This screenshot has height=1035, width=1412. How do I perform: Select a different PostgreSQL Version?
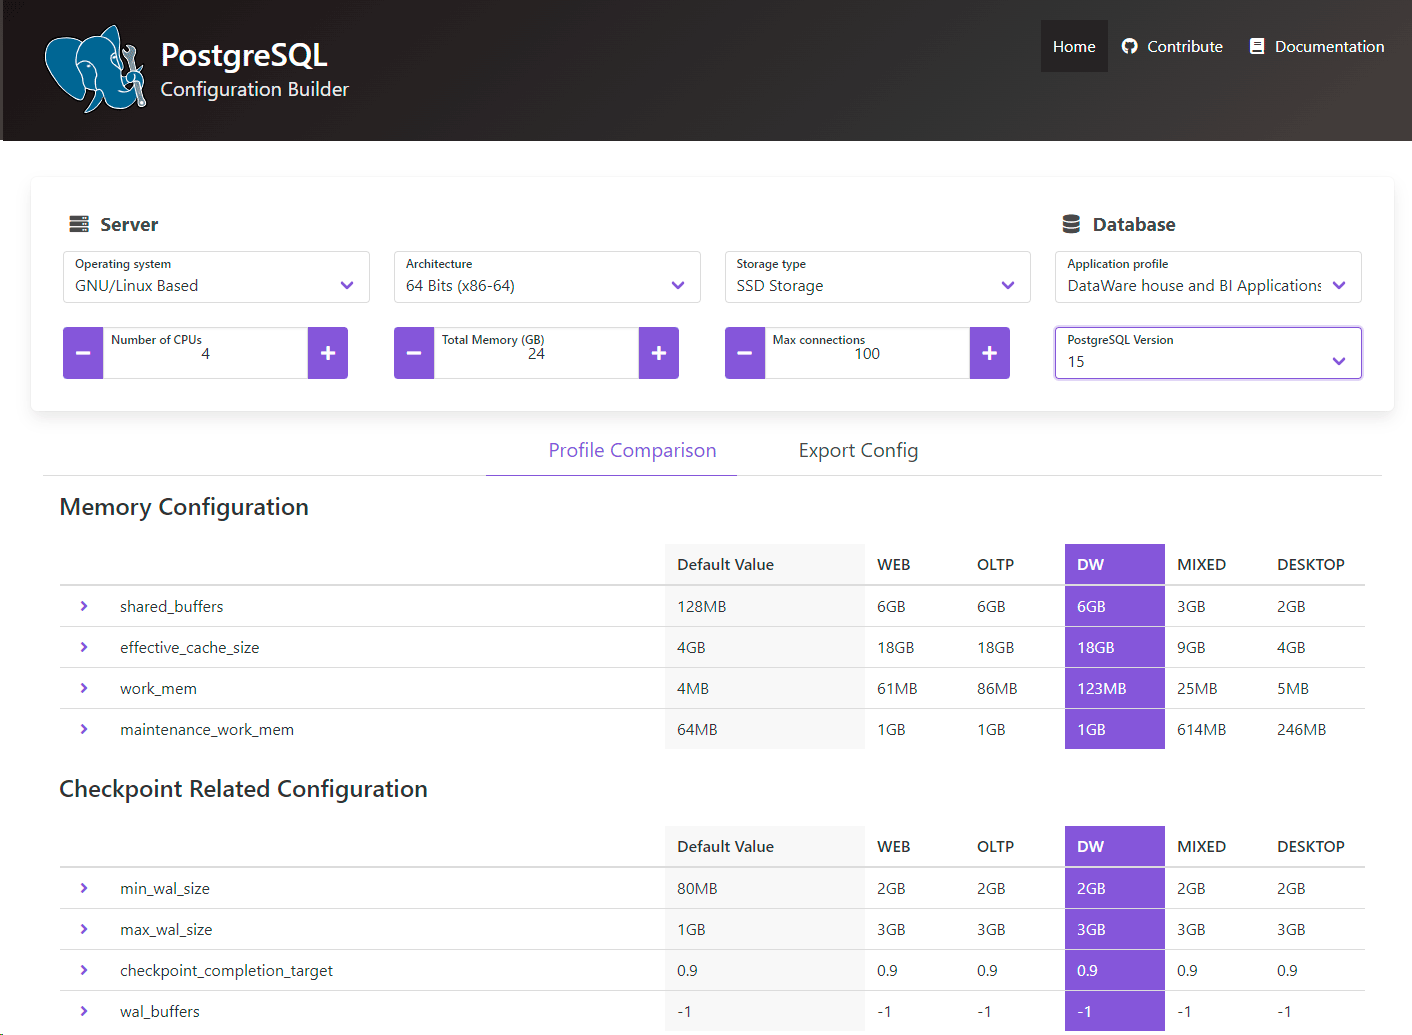coord(1207,353)
